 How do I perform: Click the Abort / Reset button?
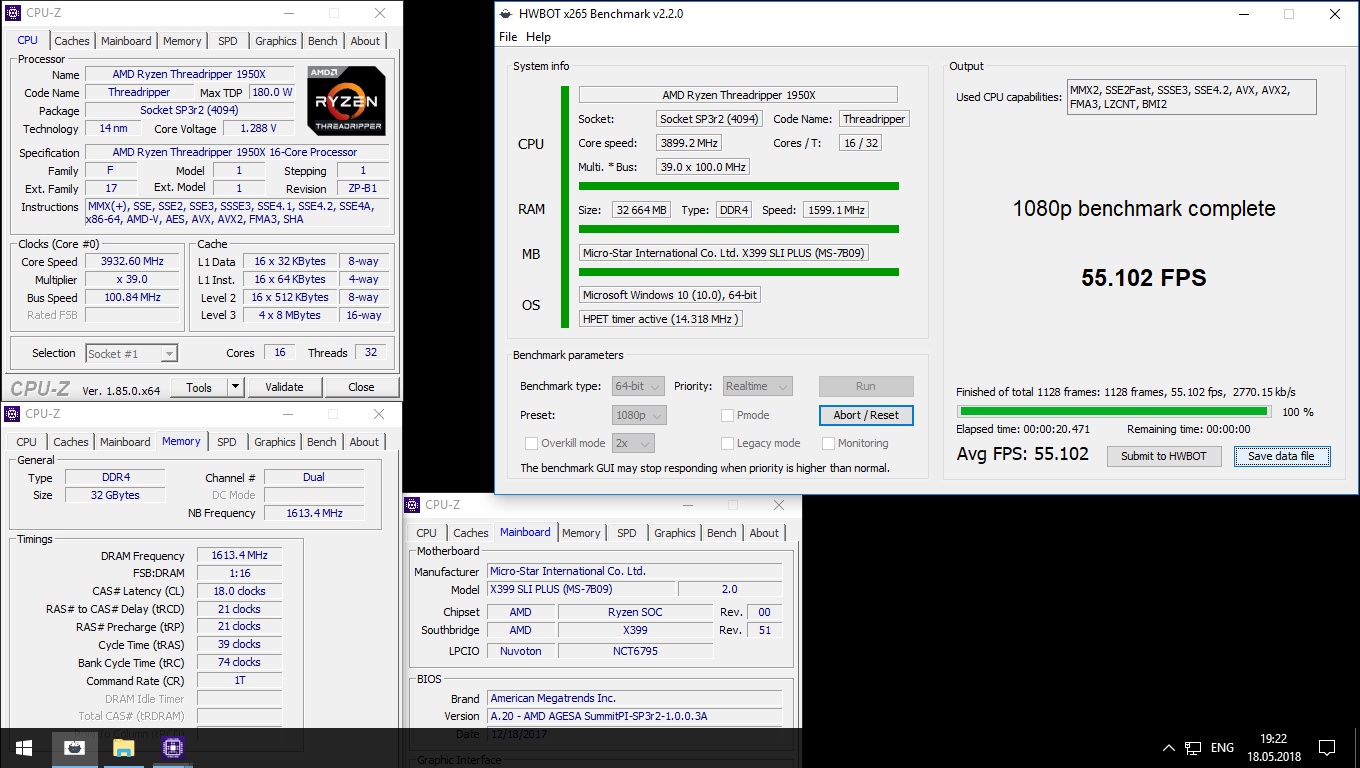(x=866, y=415)
